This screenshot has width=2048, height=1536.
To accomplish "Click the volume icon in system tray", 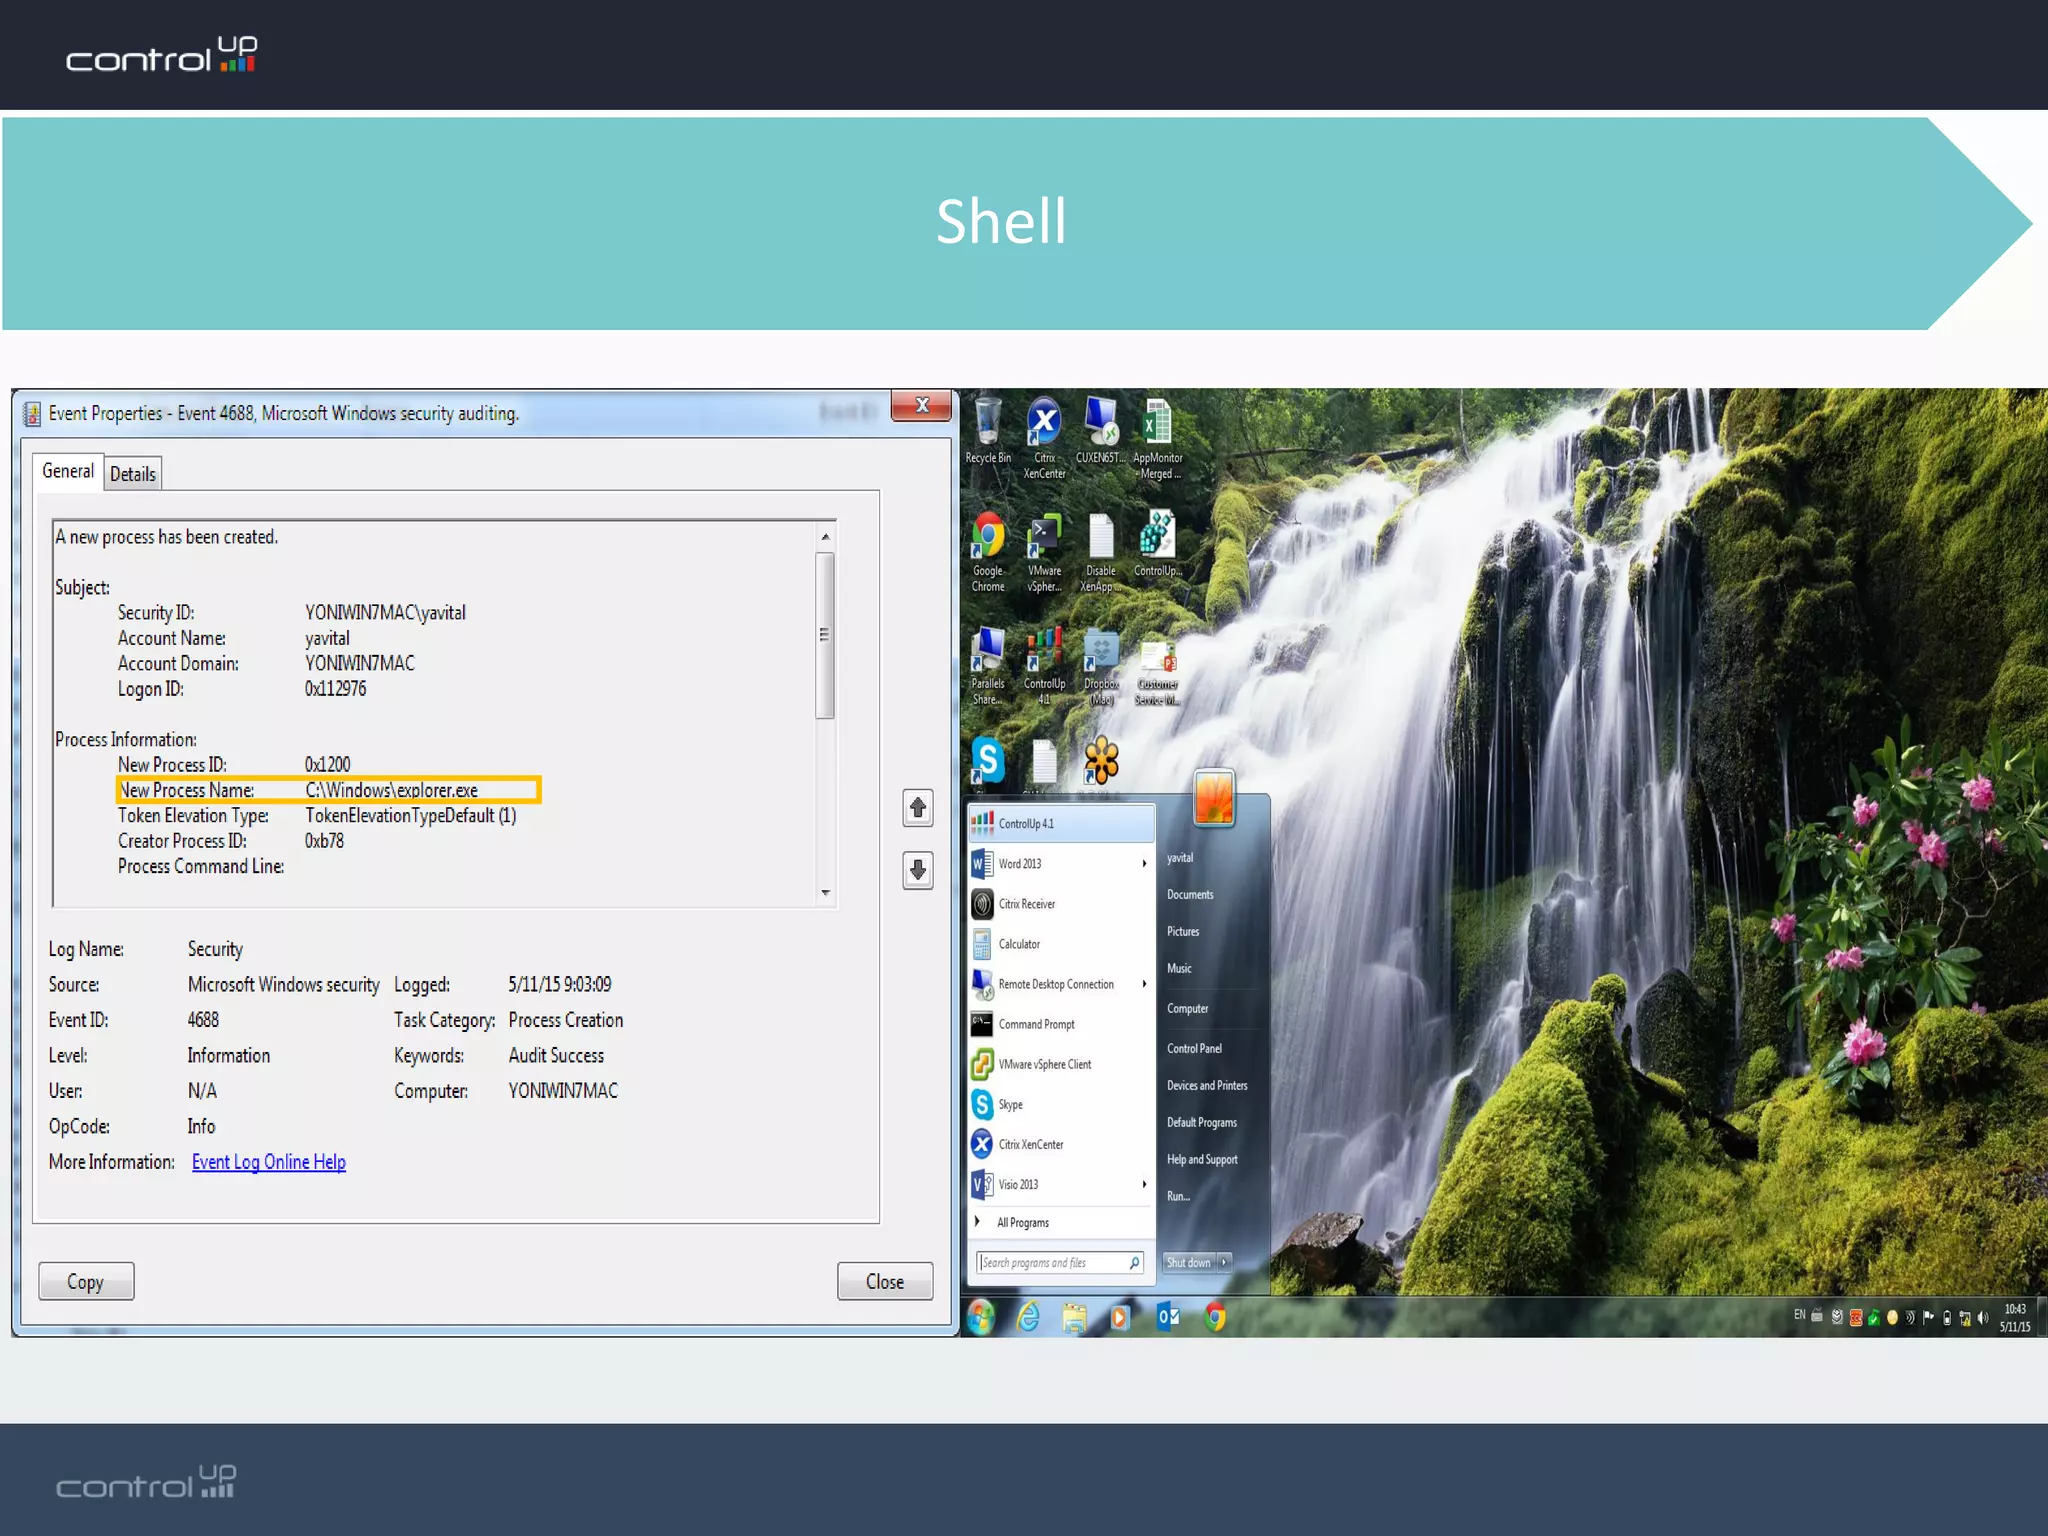I will point(1983,1318).
